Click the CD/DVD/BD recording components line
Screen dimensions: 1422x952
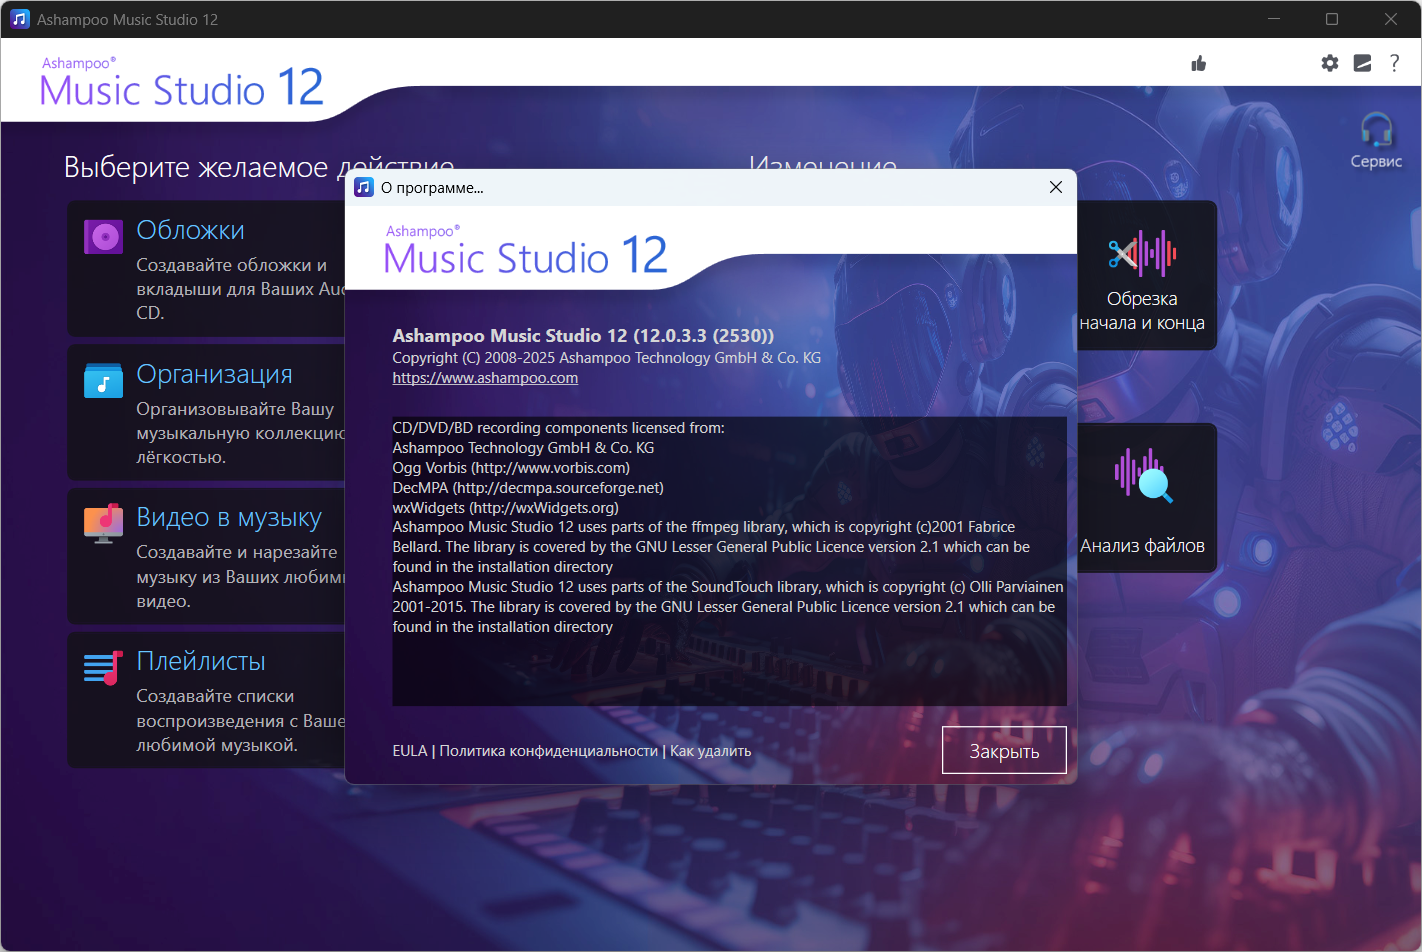point(559,428)
